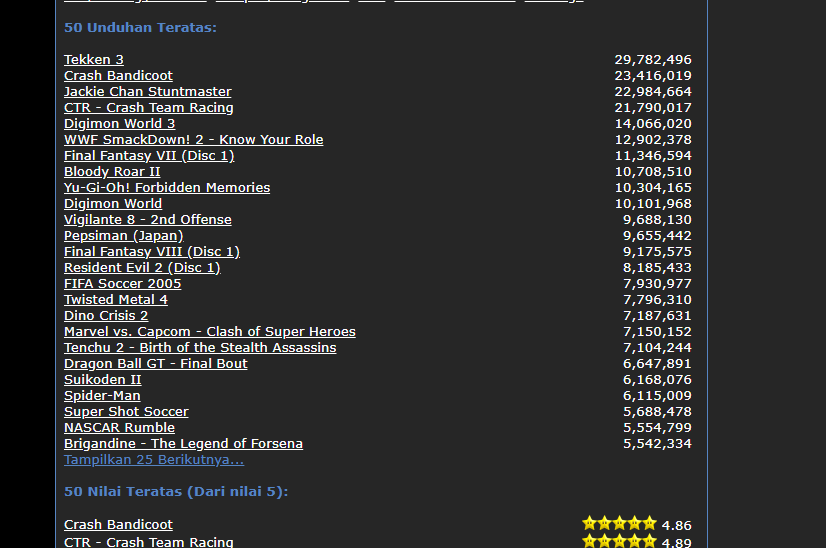
Task: Open the Twisted Metal 4 link
Action: point(116,299)
